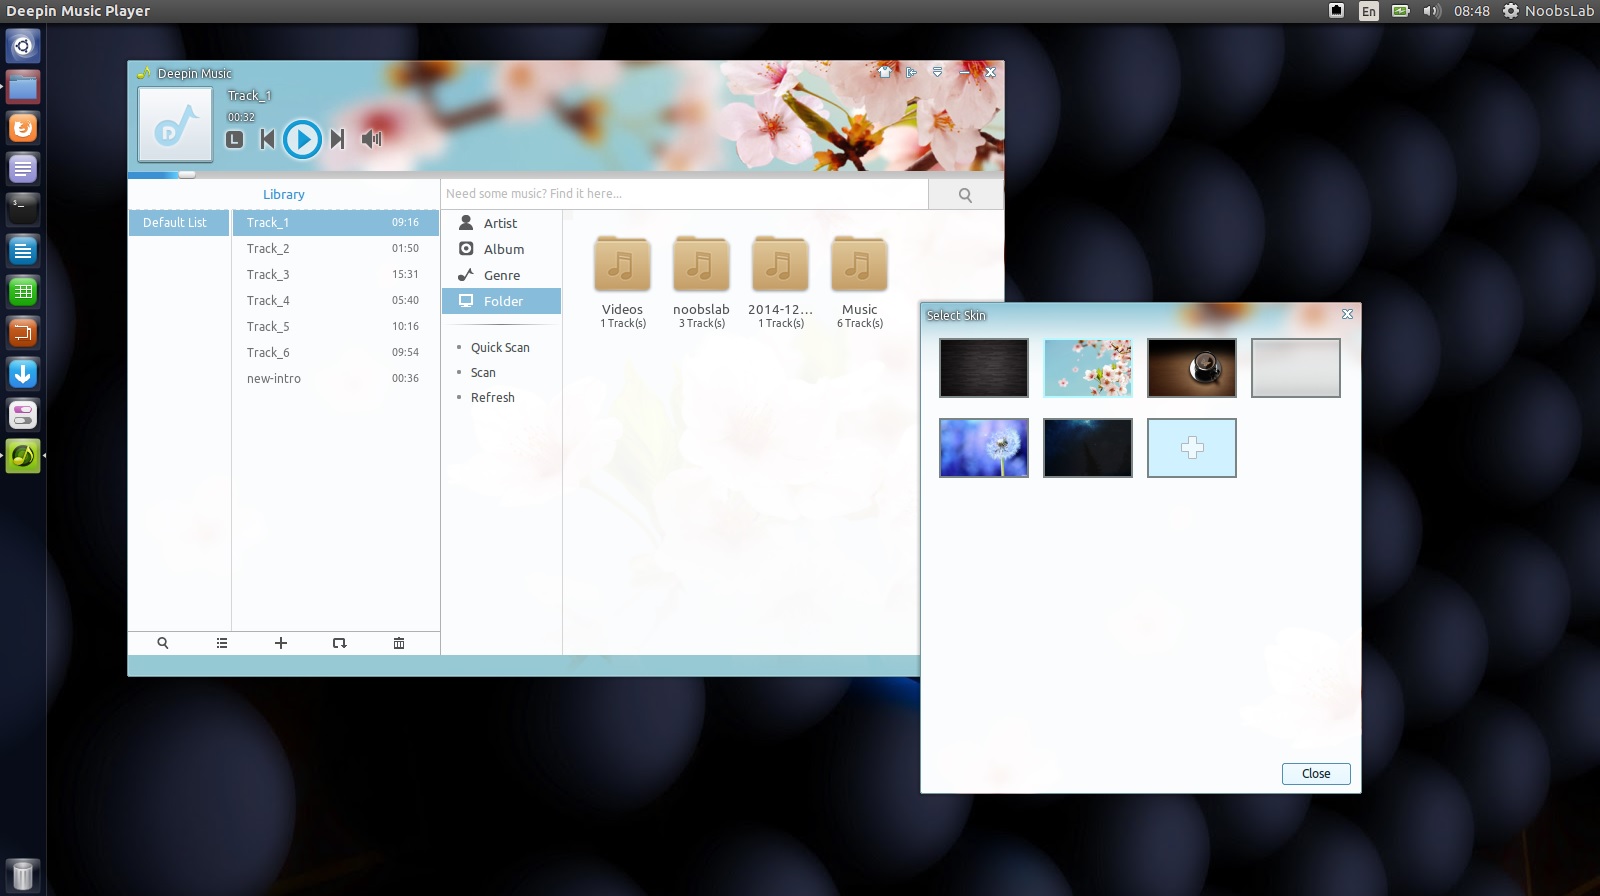Screen dimensions: 1600x896
Task: Switch to Folder view
Action: 501,301
